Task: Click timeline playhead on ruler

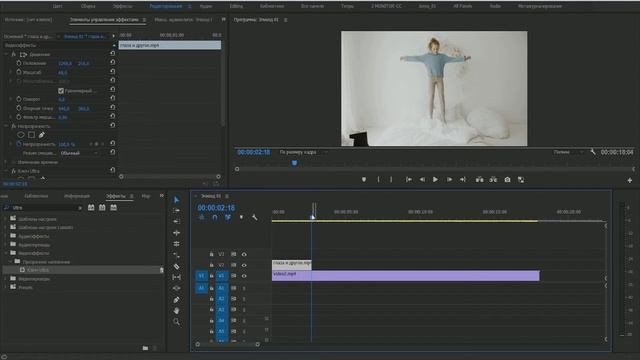Action: (313, 217)
